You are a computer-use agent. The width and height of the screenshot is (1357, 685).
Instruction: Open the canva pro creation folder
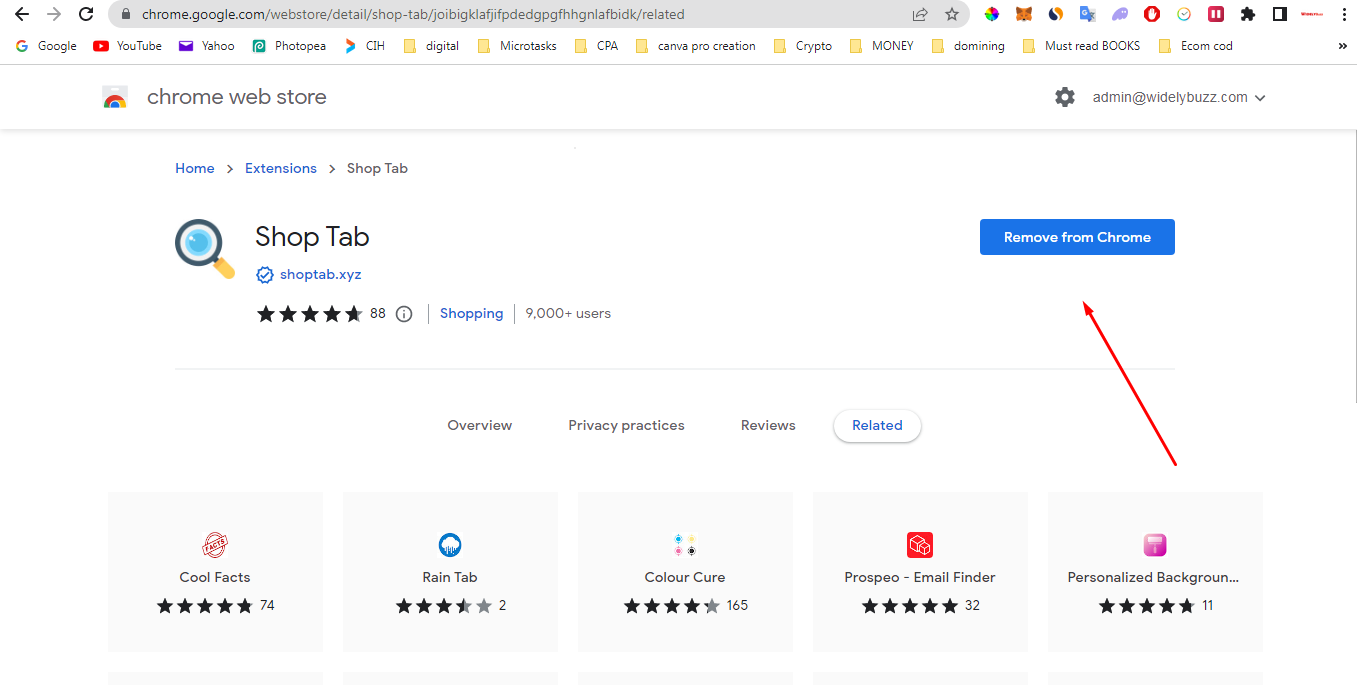[696, 46]
